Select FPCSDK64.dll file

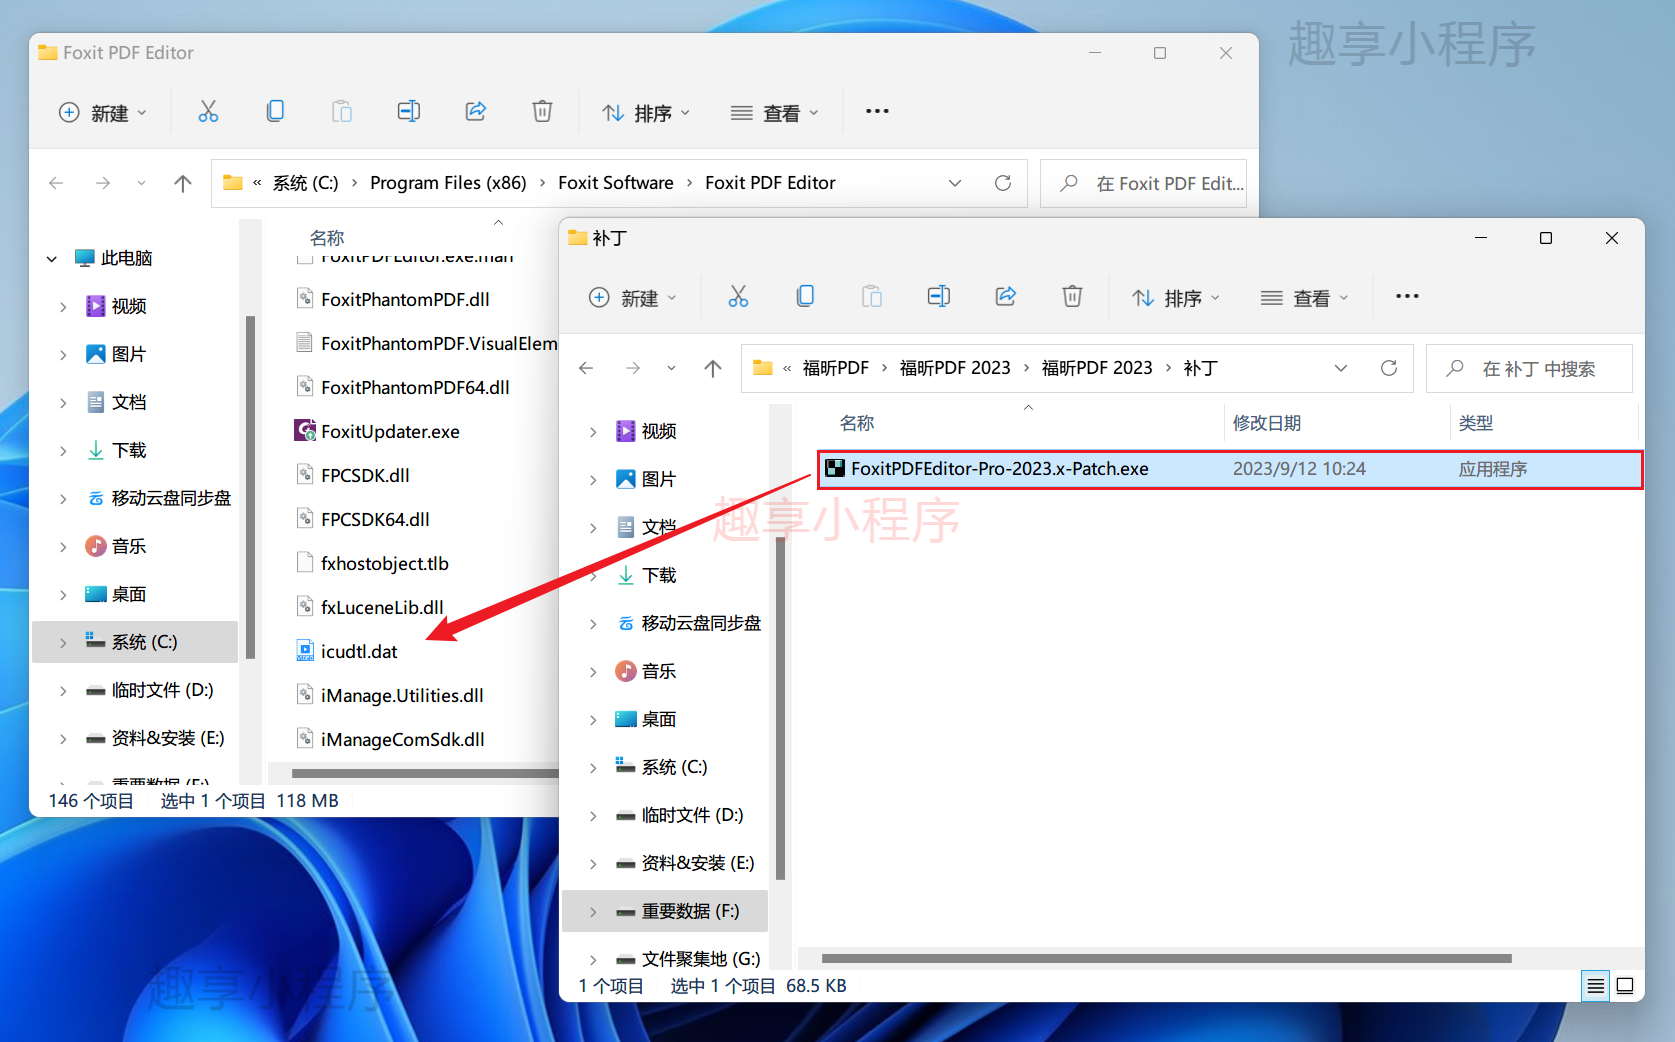363,519
